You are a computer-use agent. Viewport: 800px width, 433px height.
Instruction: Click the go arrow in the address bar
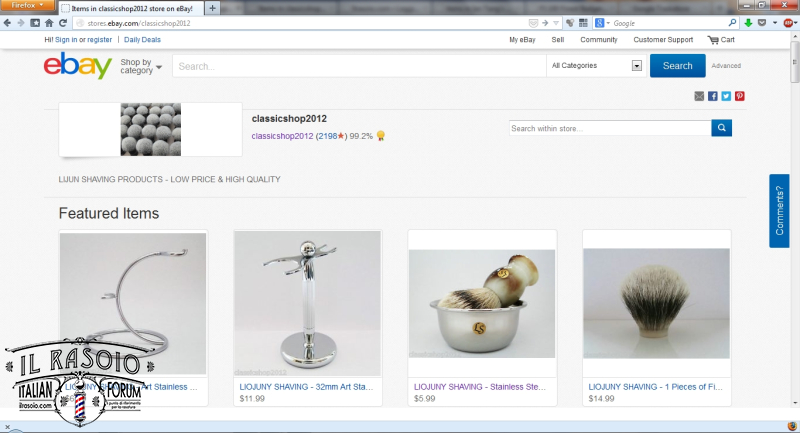tap(545, 23)
